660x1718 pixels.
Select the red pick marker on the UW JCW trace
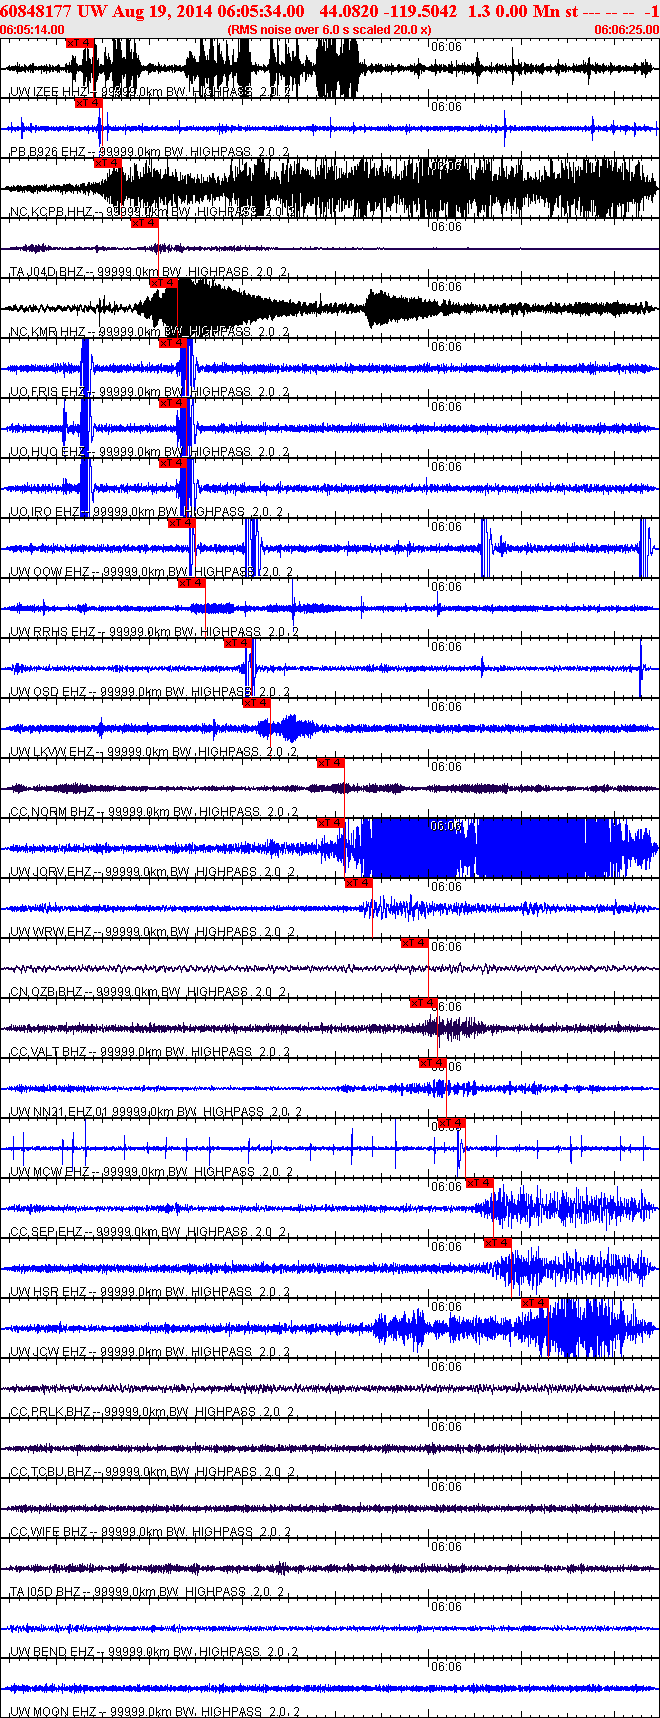point(535,1303)
